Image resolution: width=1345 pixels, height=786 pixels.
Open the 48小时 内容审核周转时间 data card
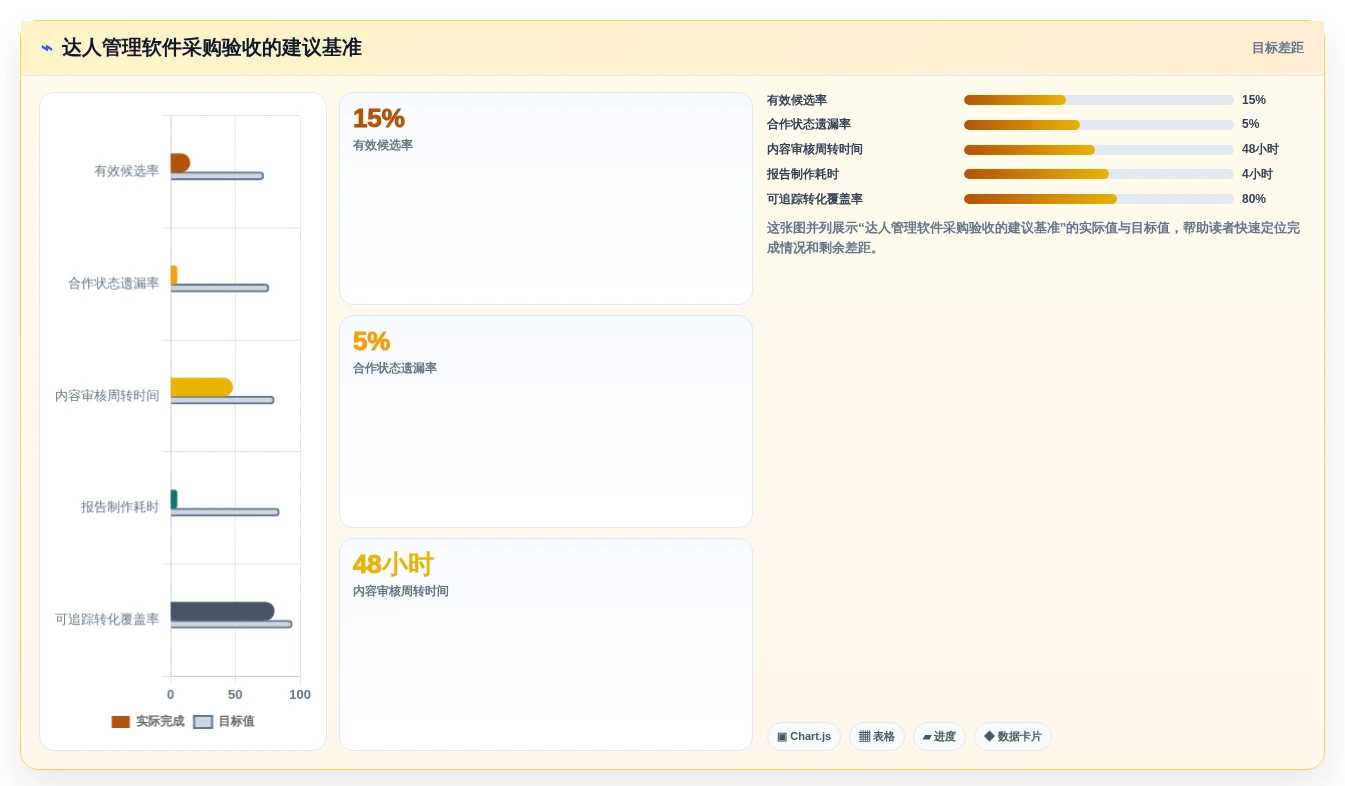pos(546,645)
